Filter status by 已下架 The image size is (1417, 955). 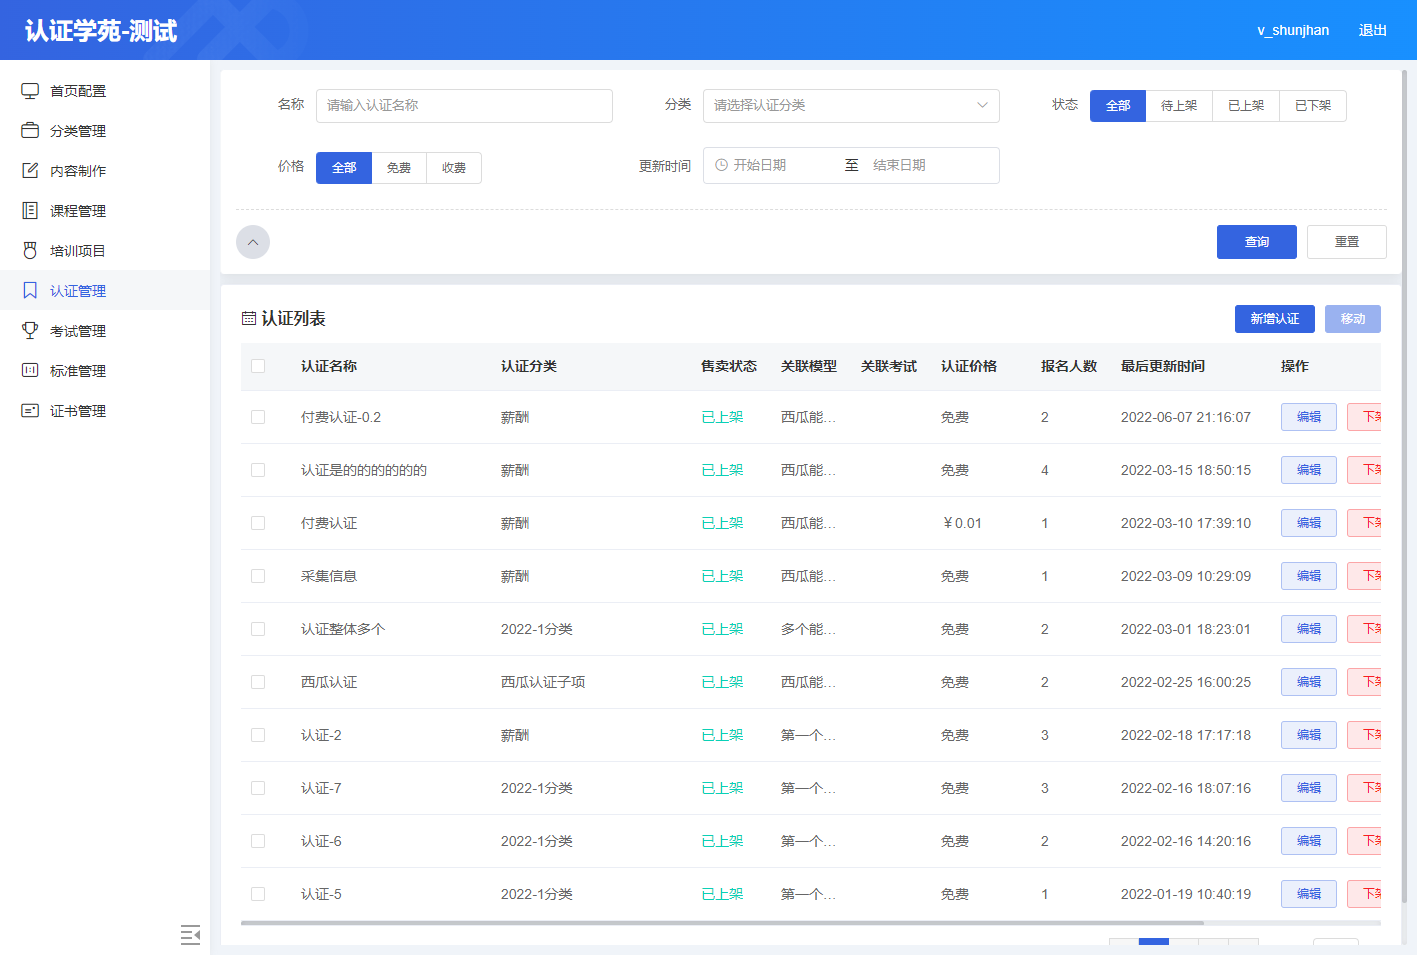(1313, 106)
